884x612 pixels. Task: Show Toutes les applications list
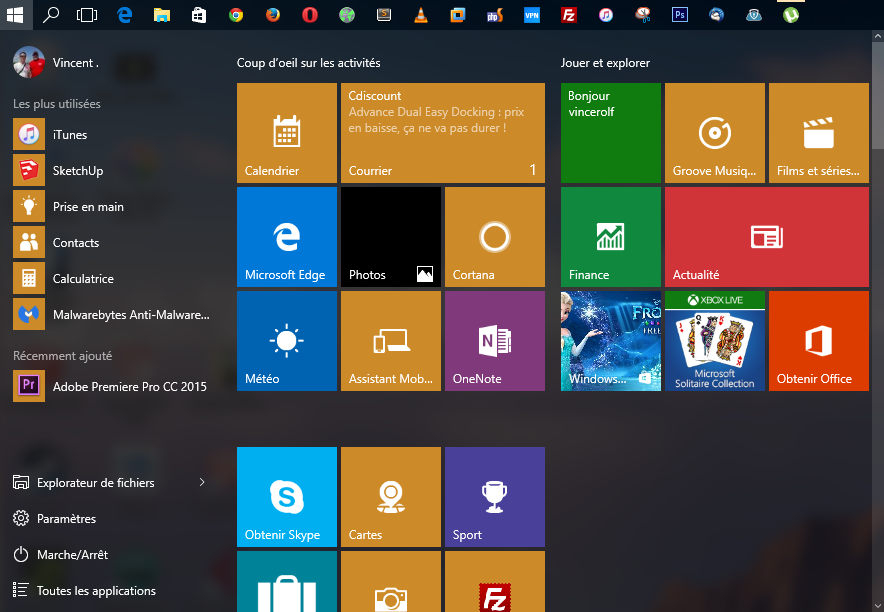(x=95, y=591)
